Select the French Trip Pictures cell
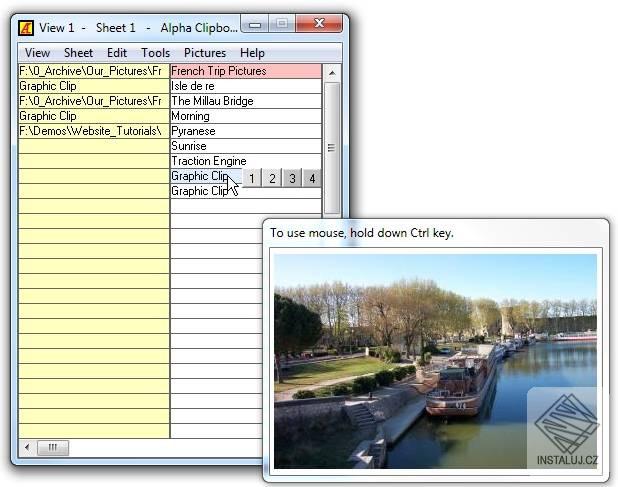Image resolution: width=618 pixels, height=487 pixels. coord(246,71)
